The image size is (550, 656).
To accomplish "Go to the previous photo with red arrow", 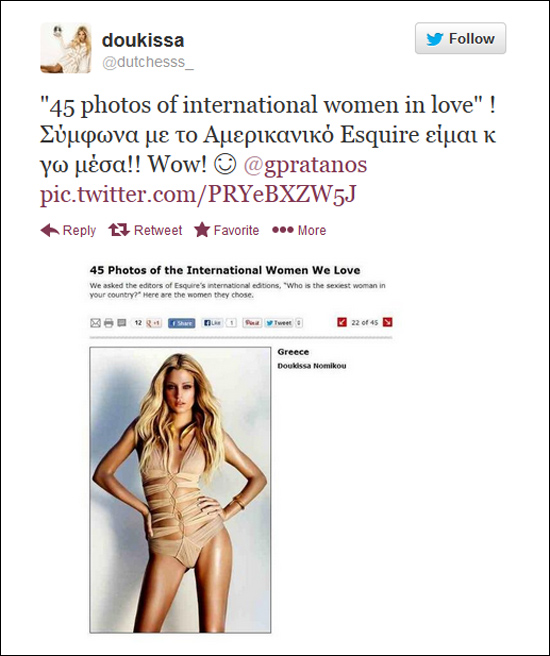I will point(342,322).
